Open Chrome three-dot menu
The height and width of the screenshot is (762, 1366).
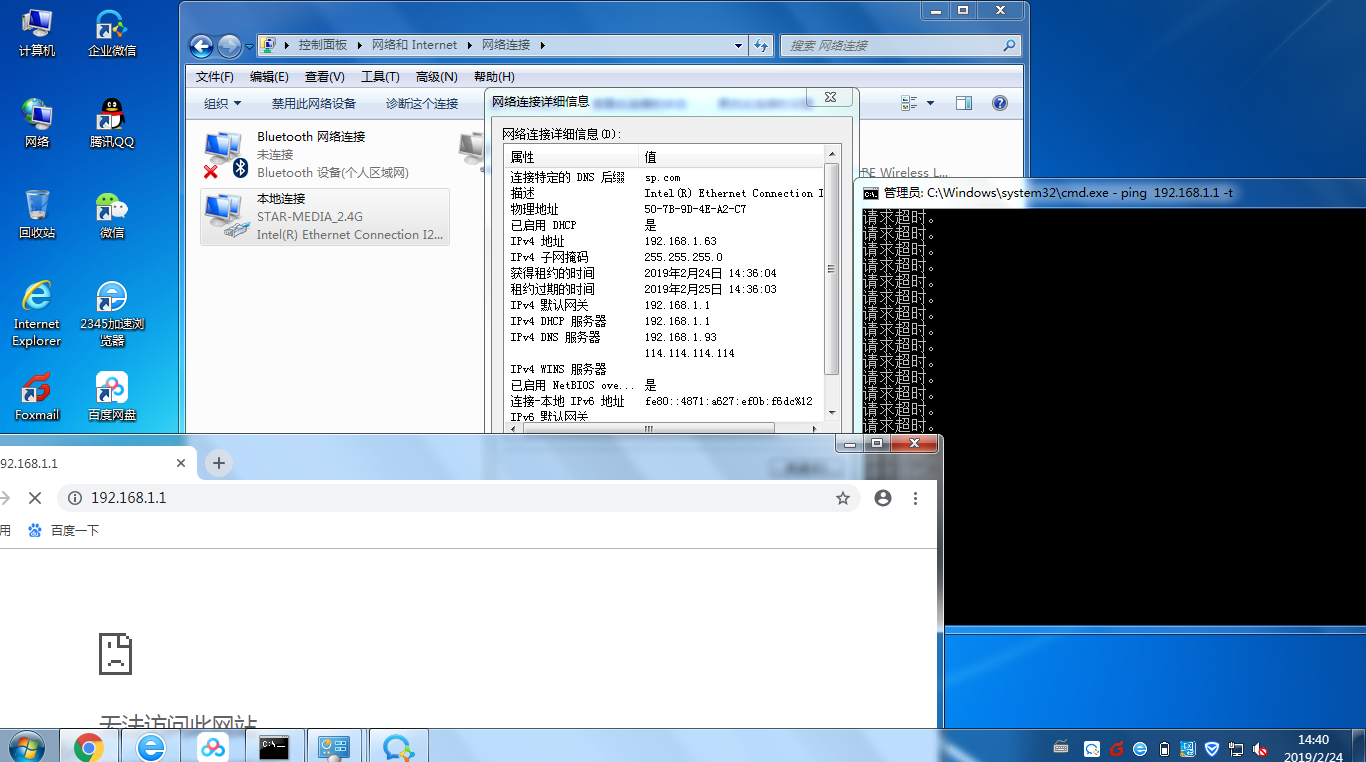point(915,498)
